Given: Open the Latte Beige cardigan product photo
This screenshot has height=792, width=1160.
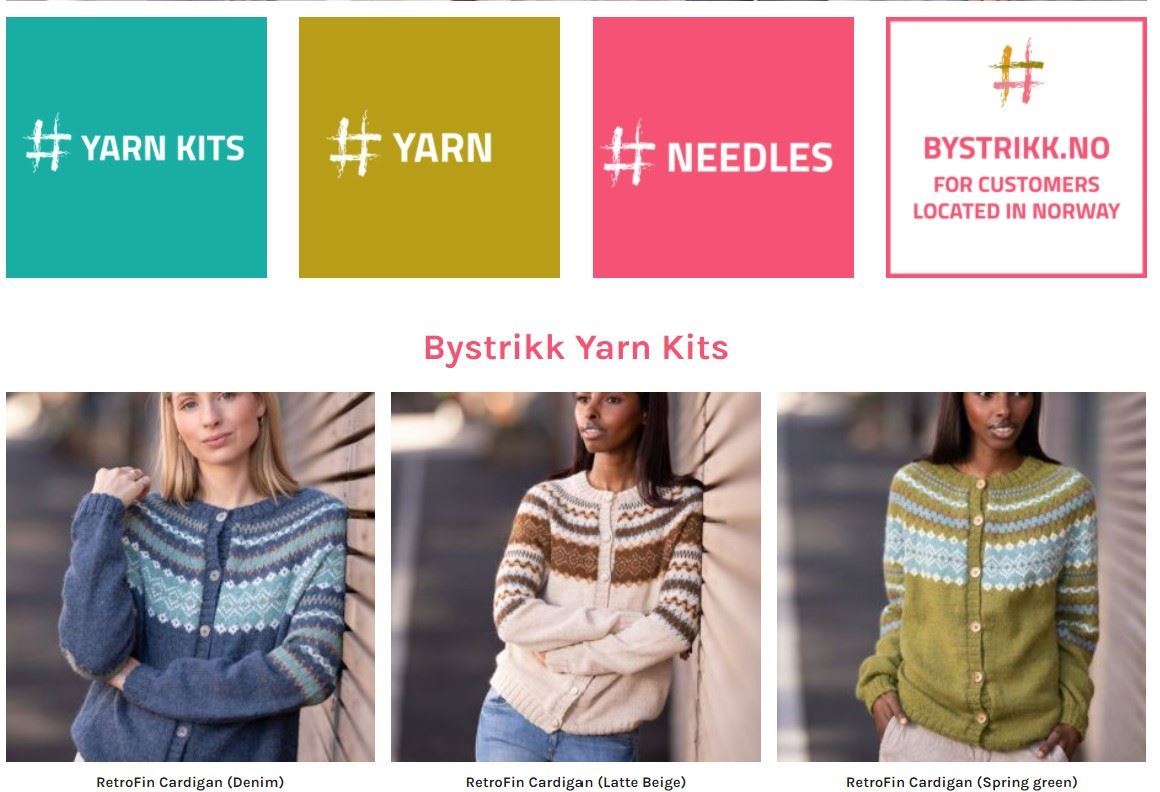Looking at the screenshot, I should 576,577.
